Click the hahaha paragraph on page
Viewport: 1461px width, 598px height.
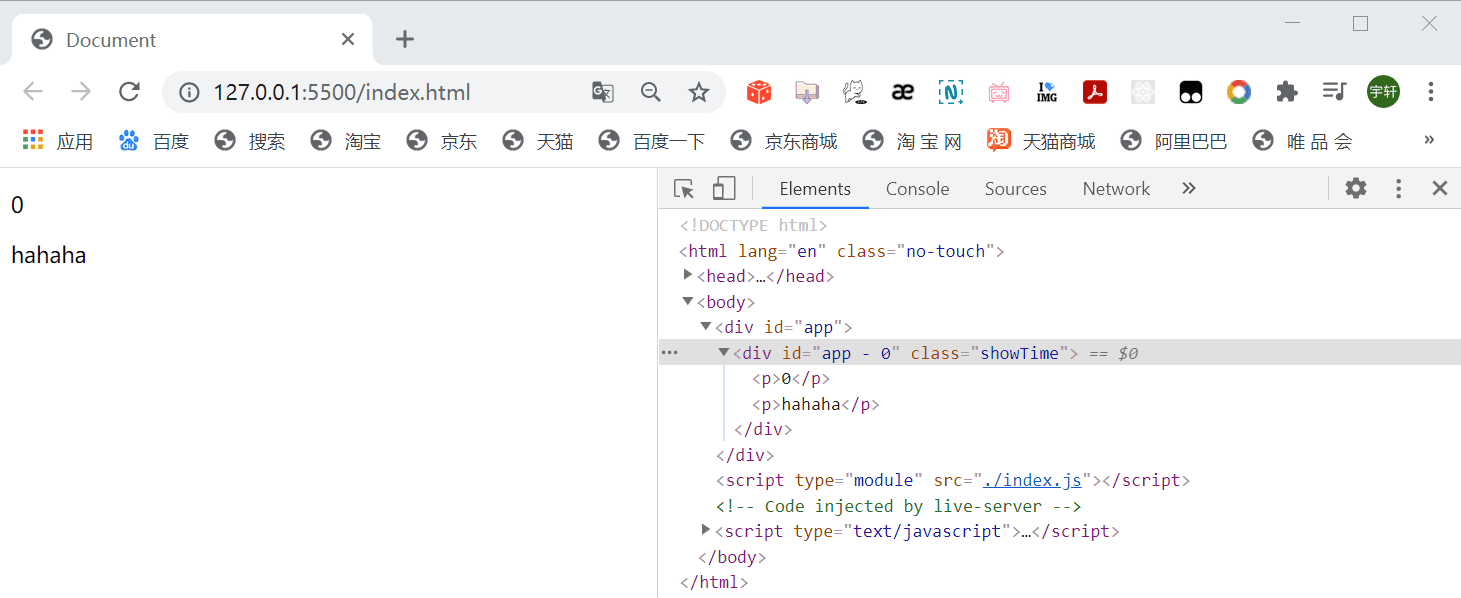[49, 256]
